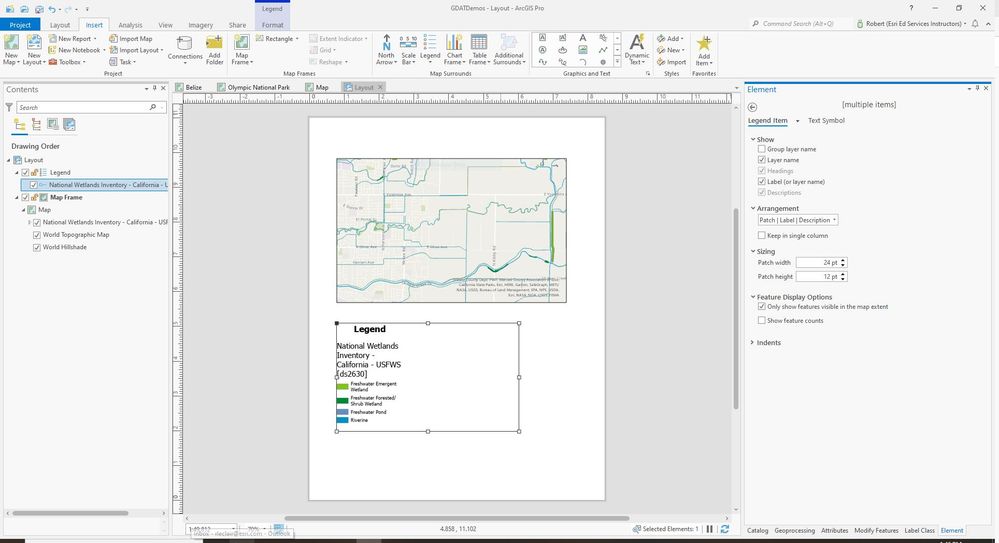The image size is (999, 543).
Task: Select the line graphic tool
Action: pos(603,50)
